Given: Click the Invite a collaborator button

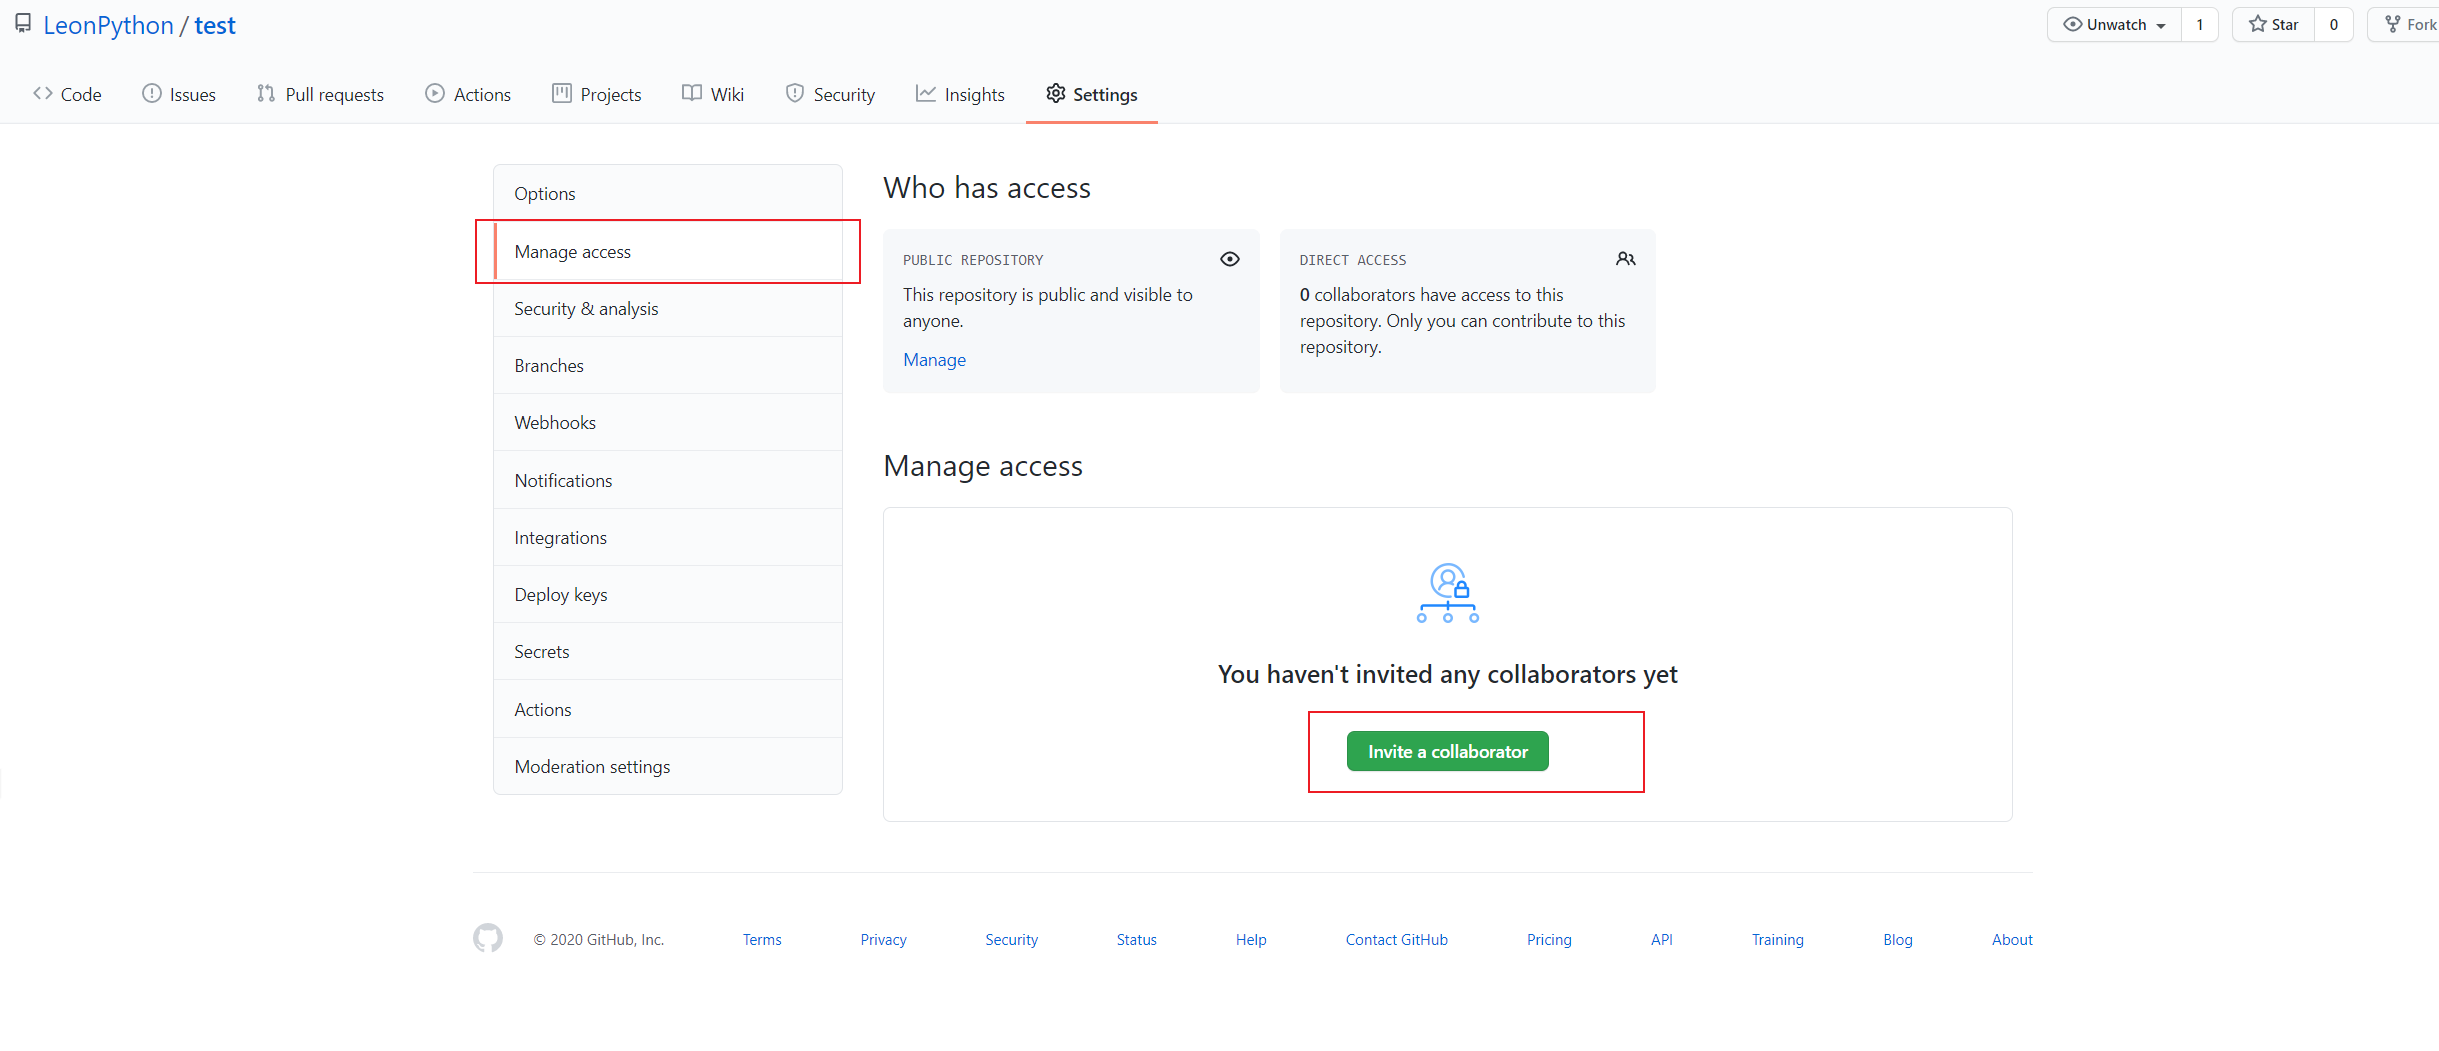Looking at the screenshot, I should pyautogui.click(x=1448, y=752).
